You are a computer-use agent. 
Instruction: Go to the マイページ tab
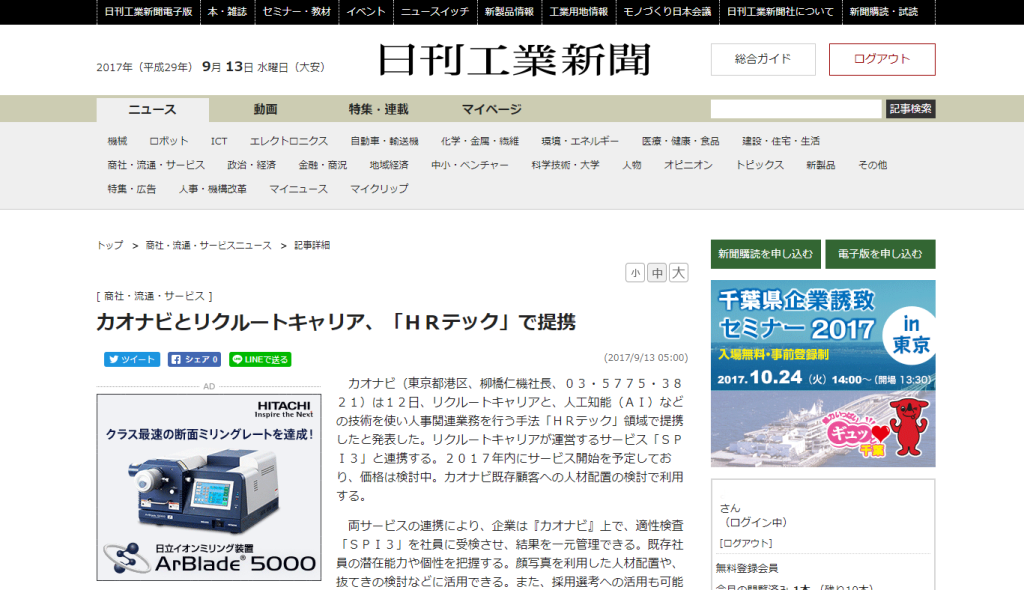coord(492,110)
